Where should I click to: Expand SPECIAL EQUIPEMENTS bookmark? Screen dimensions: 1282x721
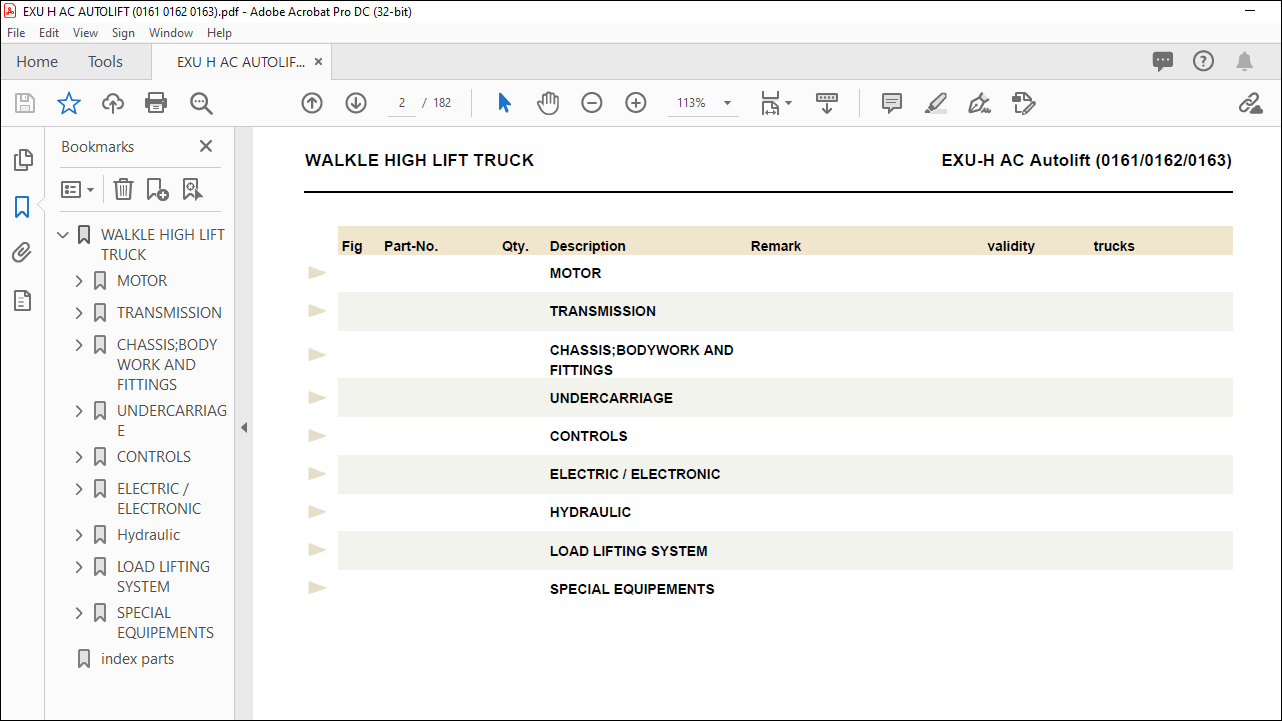[80, 613]
